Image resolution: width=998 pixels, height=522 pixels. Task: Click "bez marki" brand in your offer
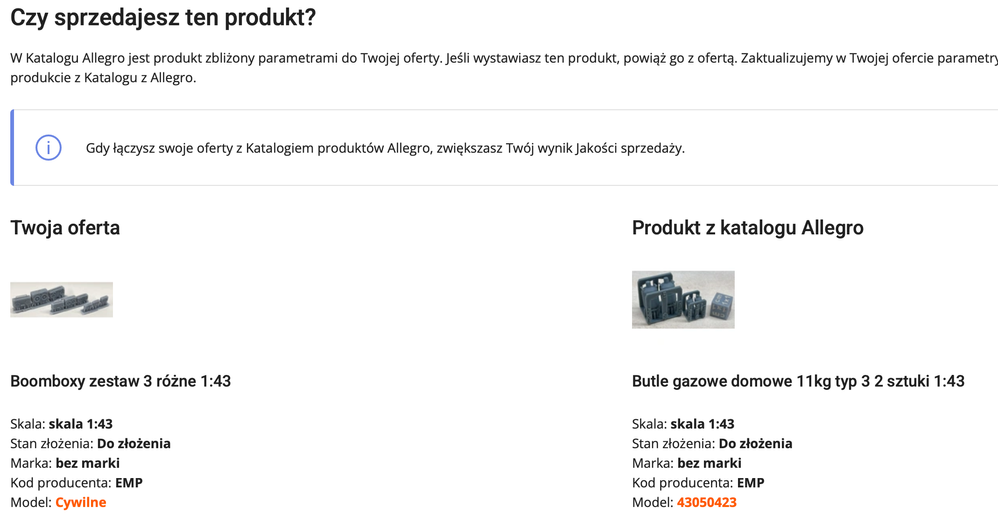tap(87, 463)
